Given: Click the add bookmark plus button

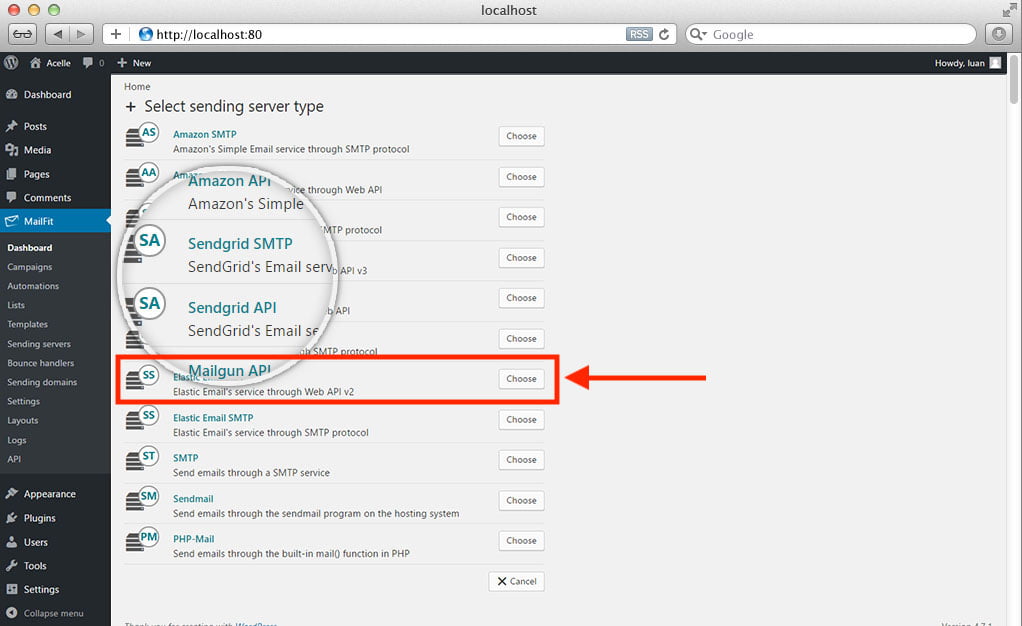Looking at the screenshot, I should tap(115, 34).
